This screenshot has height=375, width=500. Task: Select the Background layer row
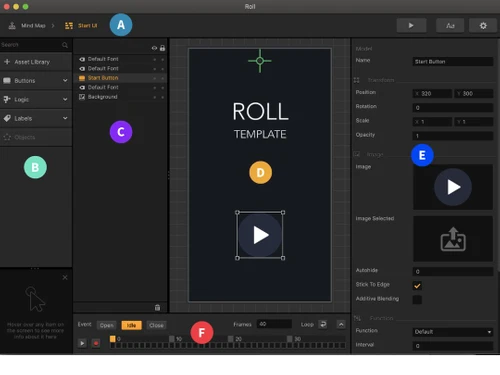(x=120, y=97)
